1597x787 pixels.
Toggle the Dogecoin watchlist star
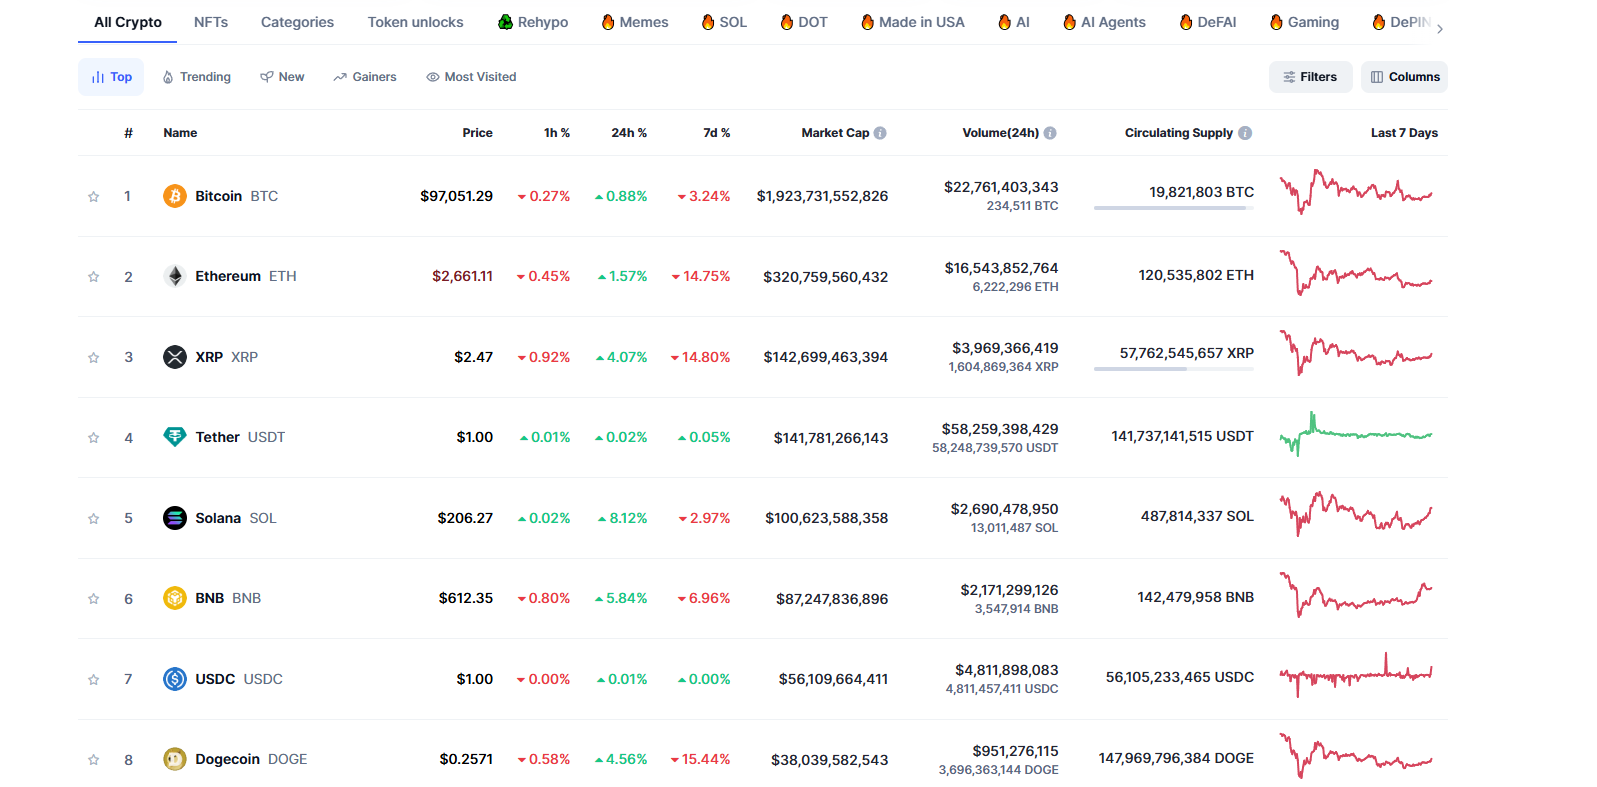coord(94,760)
